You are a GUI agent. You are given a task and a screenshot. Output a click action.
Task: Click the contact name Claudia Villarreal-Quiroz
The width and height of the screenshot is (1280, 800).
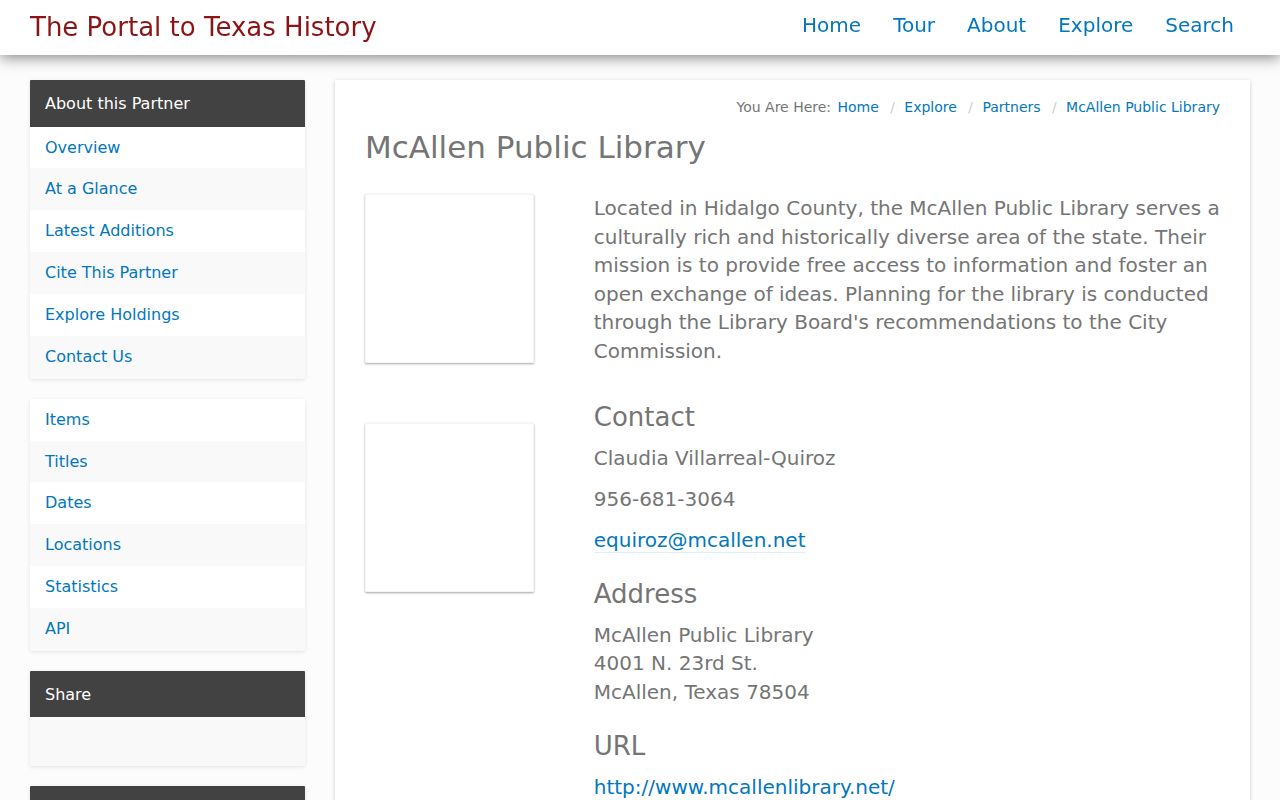714,458
